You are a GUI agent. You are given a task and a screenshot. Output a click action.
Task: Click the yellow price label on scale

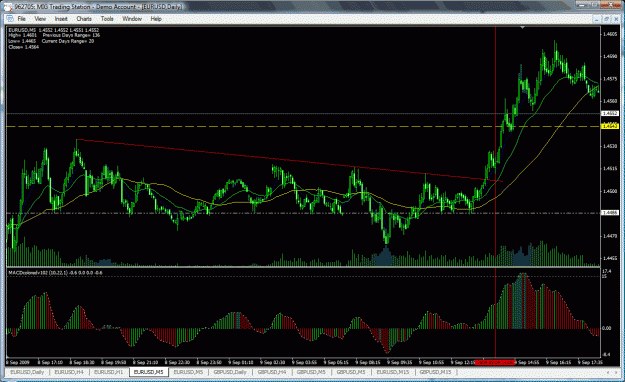click(610, 126)
